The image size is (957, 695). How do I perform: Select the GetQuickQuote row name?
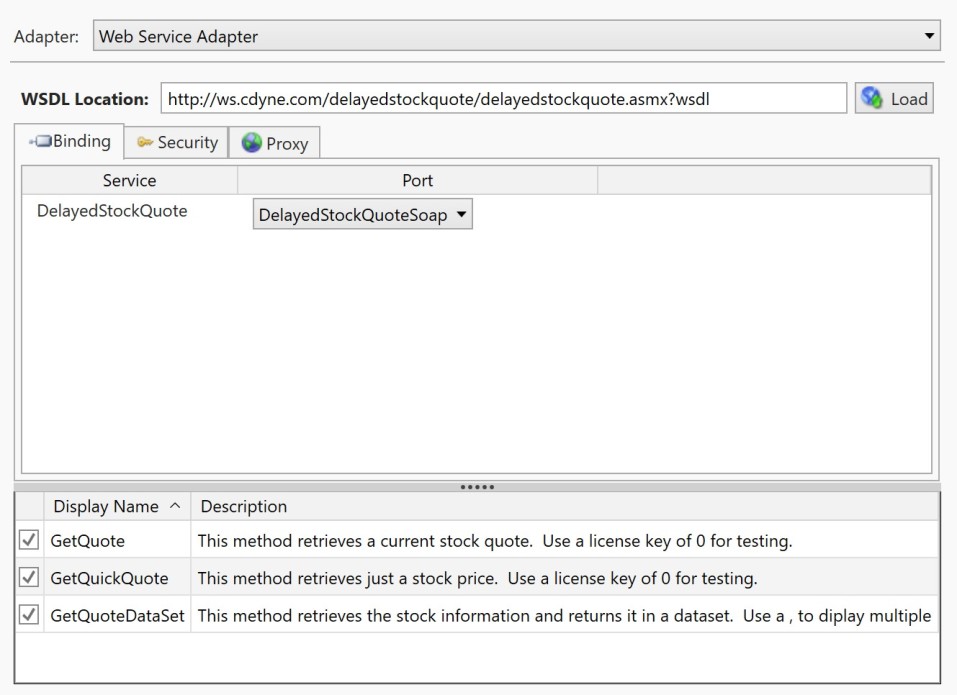click(109, 578)
